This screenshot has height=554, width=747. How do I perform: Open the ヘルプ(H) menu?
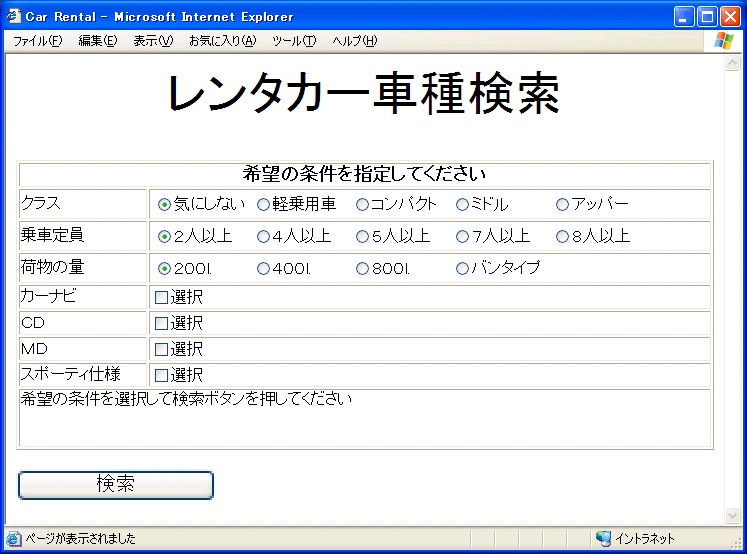coord(355,41)
